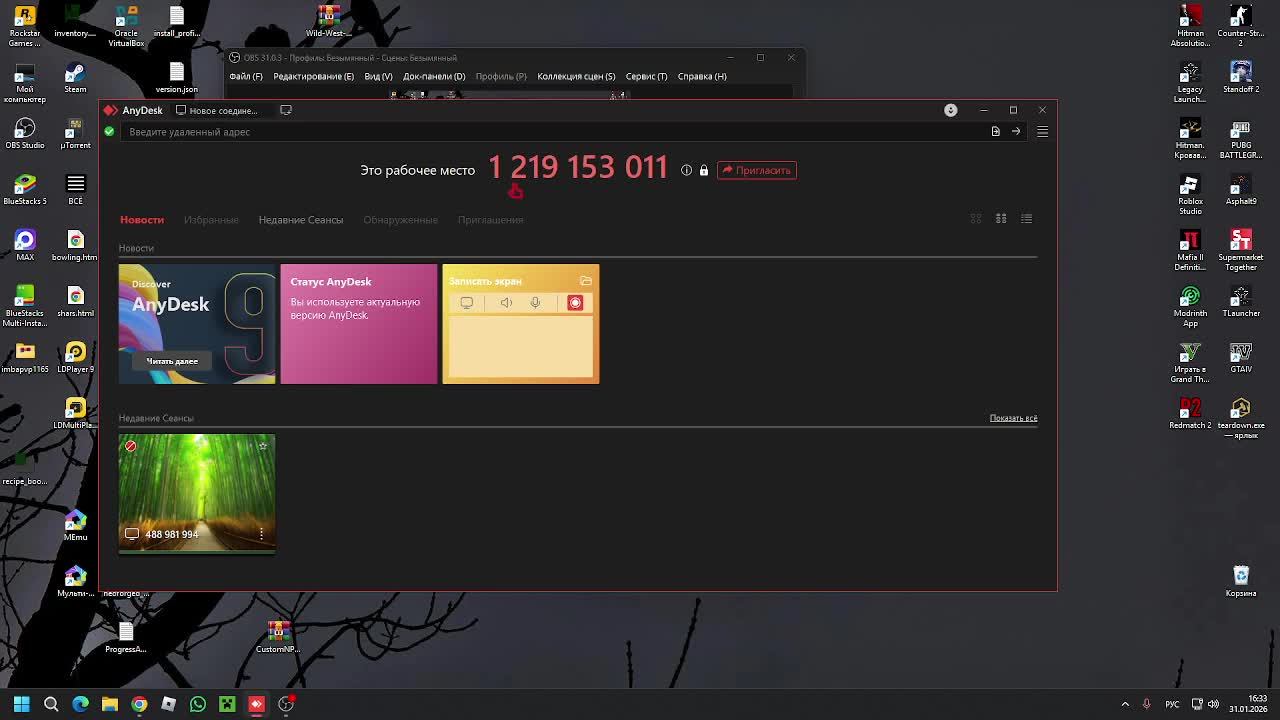The width and height of the screenshot is (1280, 720).
Task: Click the OBS Studio desktop icon
Action: coord(25,134)
